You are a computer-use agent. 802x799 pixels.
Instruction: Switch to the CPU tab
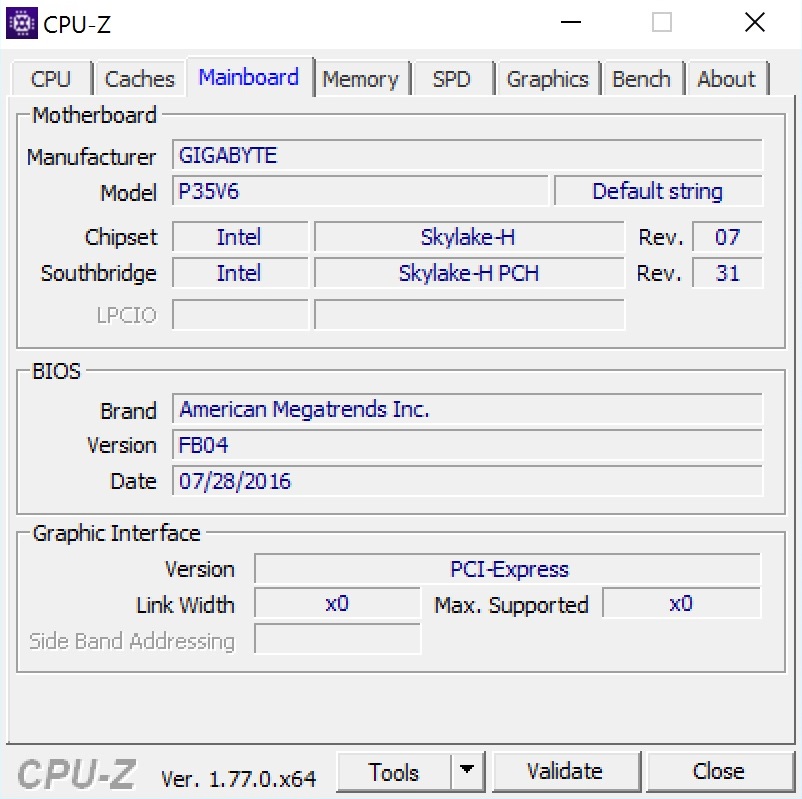point(51,79)
